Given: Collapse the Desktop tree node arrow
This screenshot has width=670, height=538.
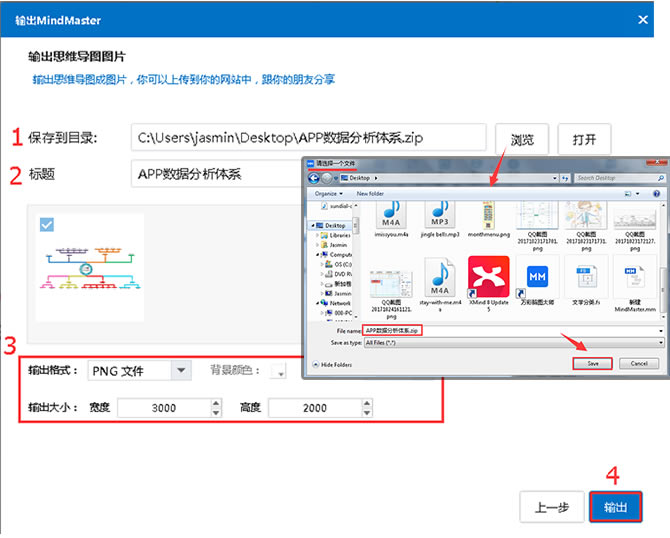Looking at the screenshot, I should tap(313, 225).
